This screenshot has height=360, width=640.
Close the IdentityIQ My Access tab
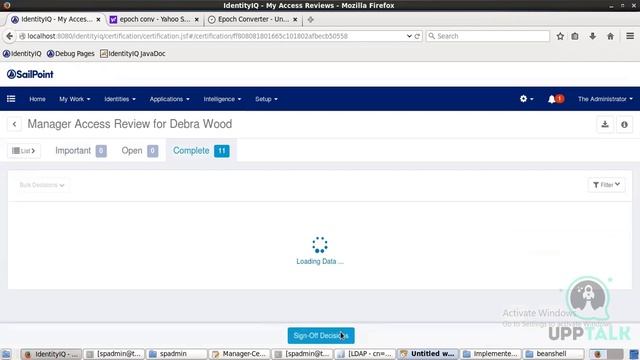[x=98, y=19]
